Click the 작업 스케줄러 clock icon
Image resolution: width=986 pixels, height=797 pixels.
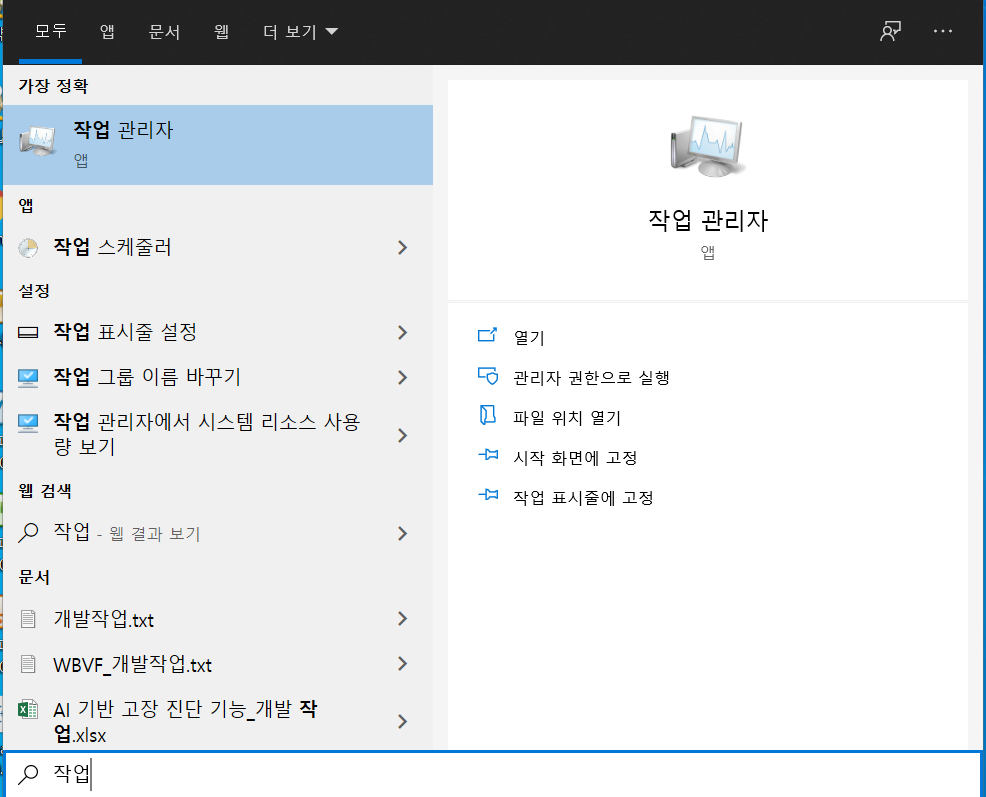(28, 248)
